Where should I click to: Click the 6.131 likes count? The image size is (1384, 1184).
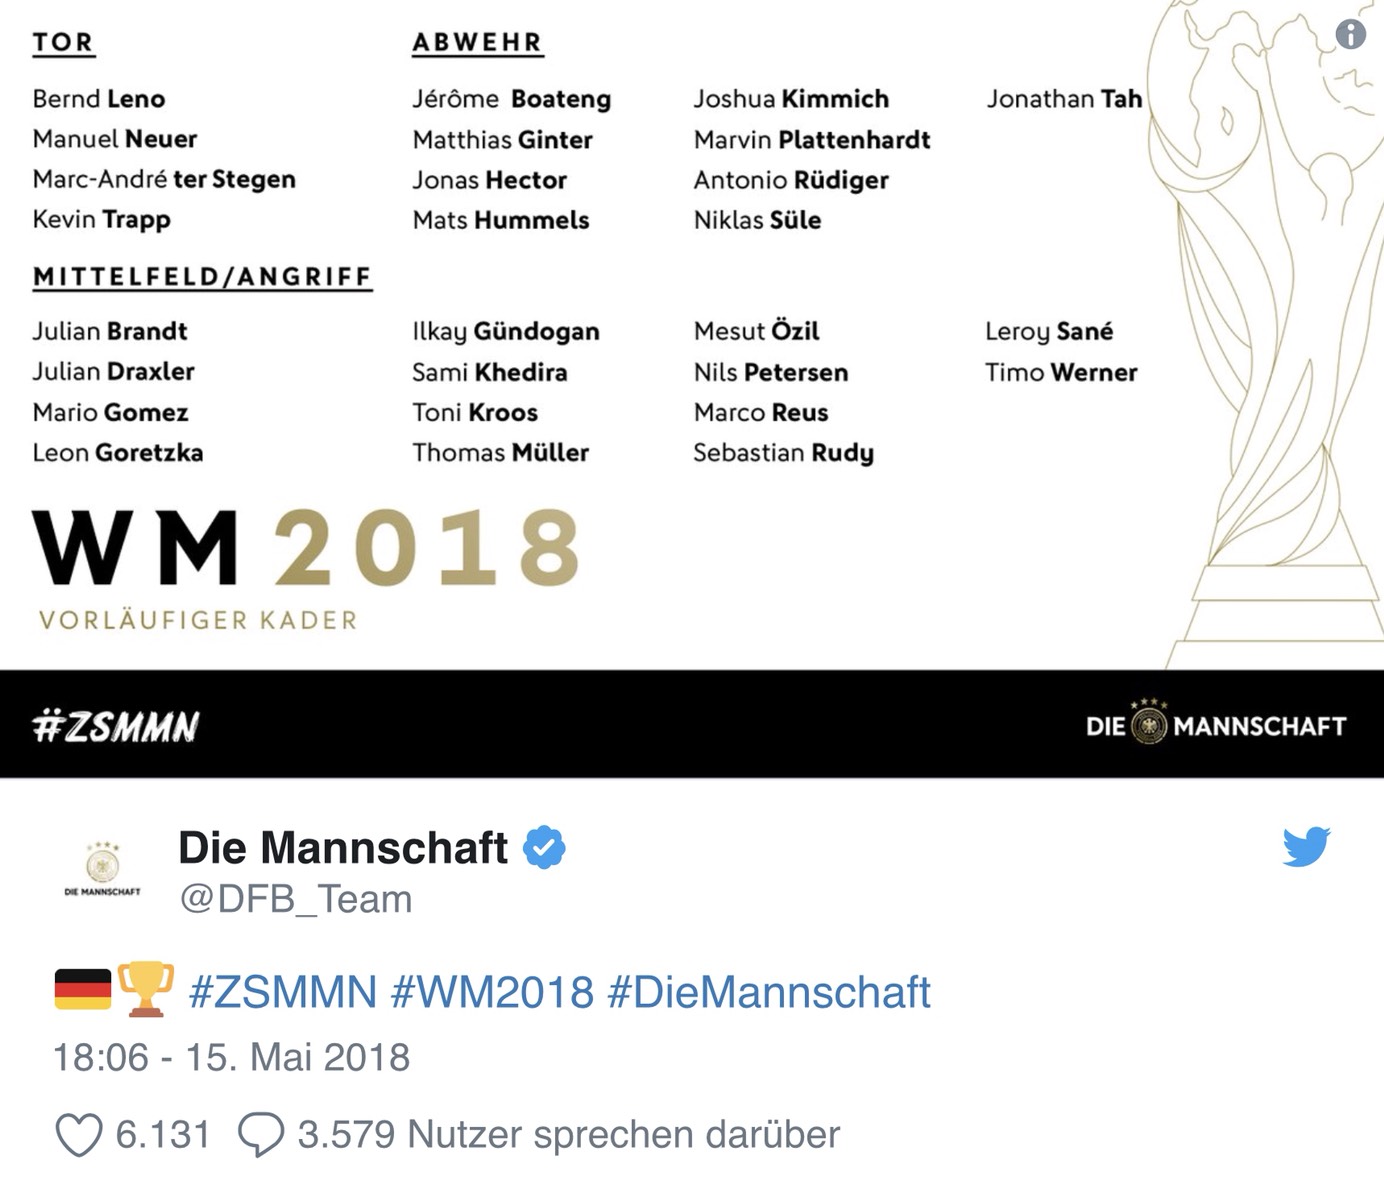tap(163, 1135)
